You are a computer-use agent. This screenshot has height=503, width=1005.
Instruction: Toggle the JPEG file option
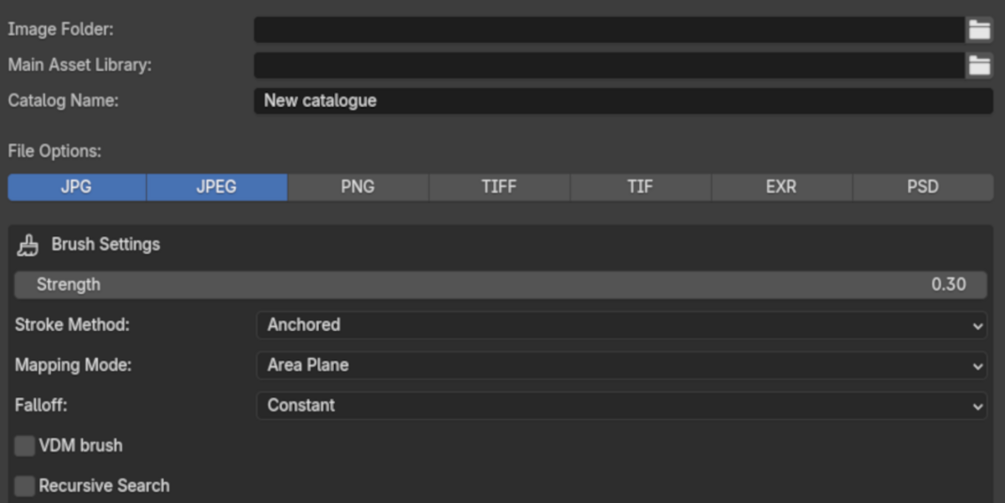click(217, 187)
